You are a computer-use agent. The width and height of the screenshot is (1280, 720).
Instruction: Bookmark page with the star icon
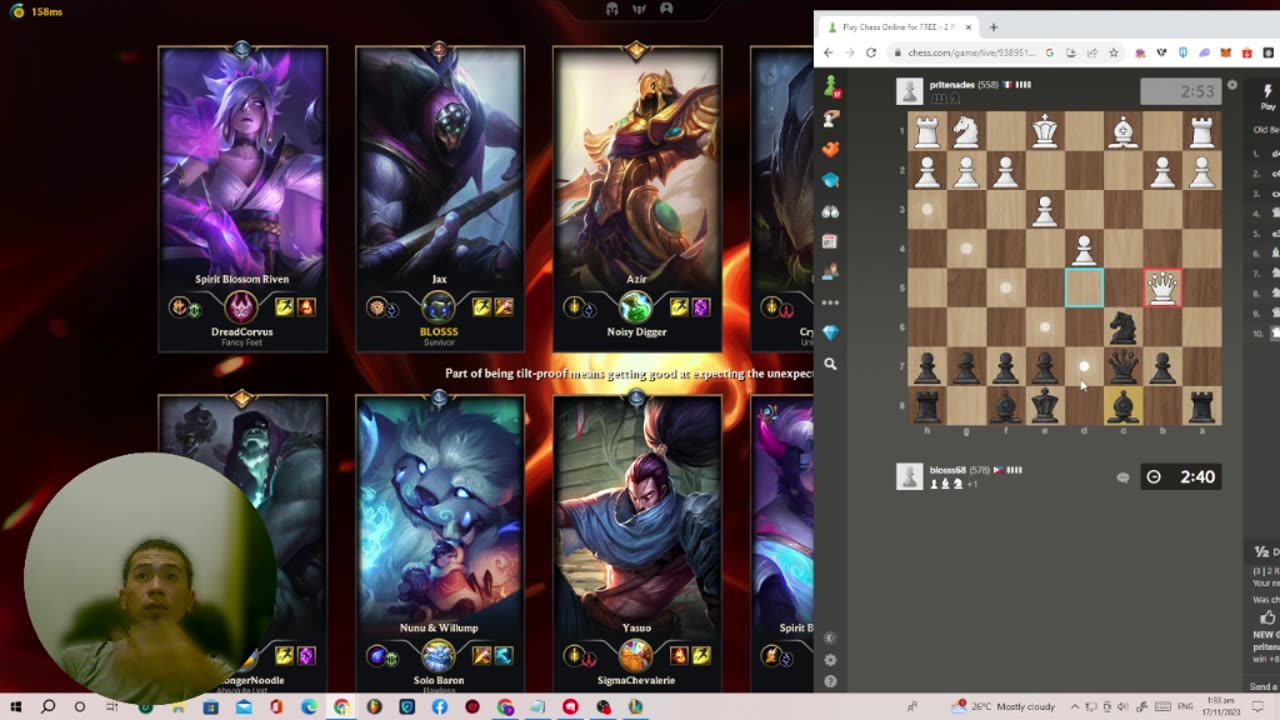1113,53
